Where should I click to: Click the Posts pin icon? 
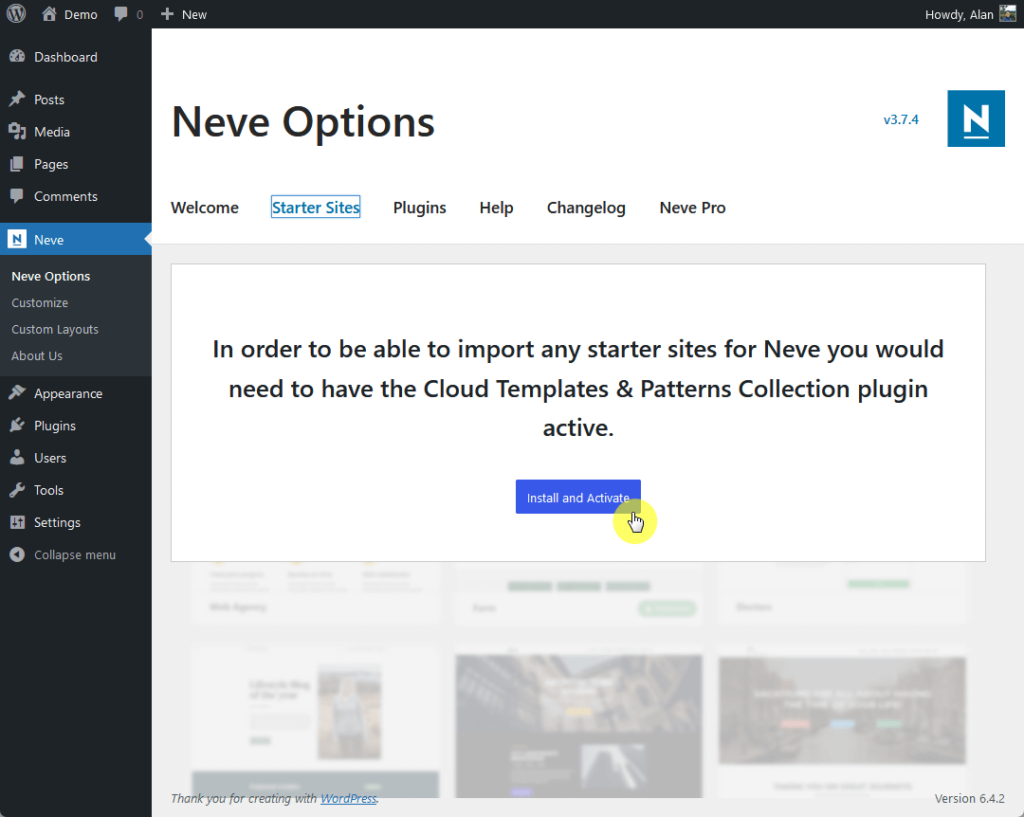coord(18,99)
